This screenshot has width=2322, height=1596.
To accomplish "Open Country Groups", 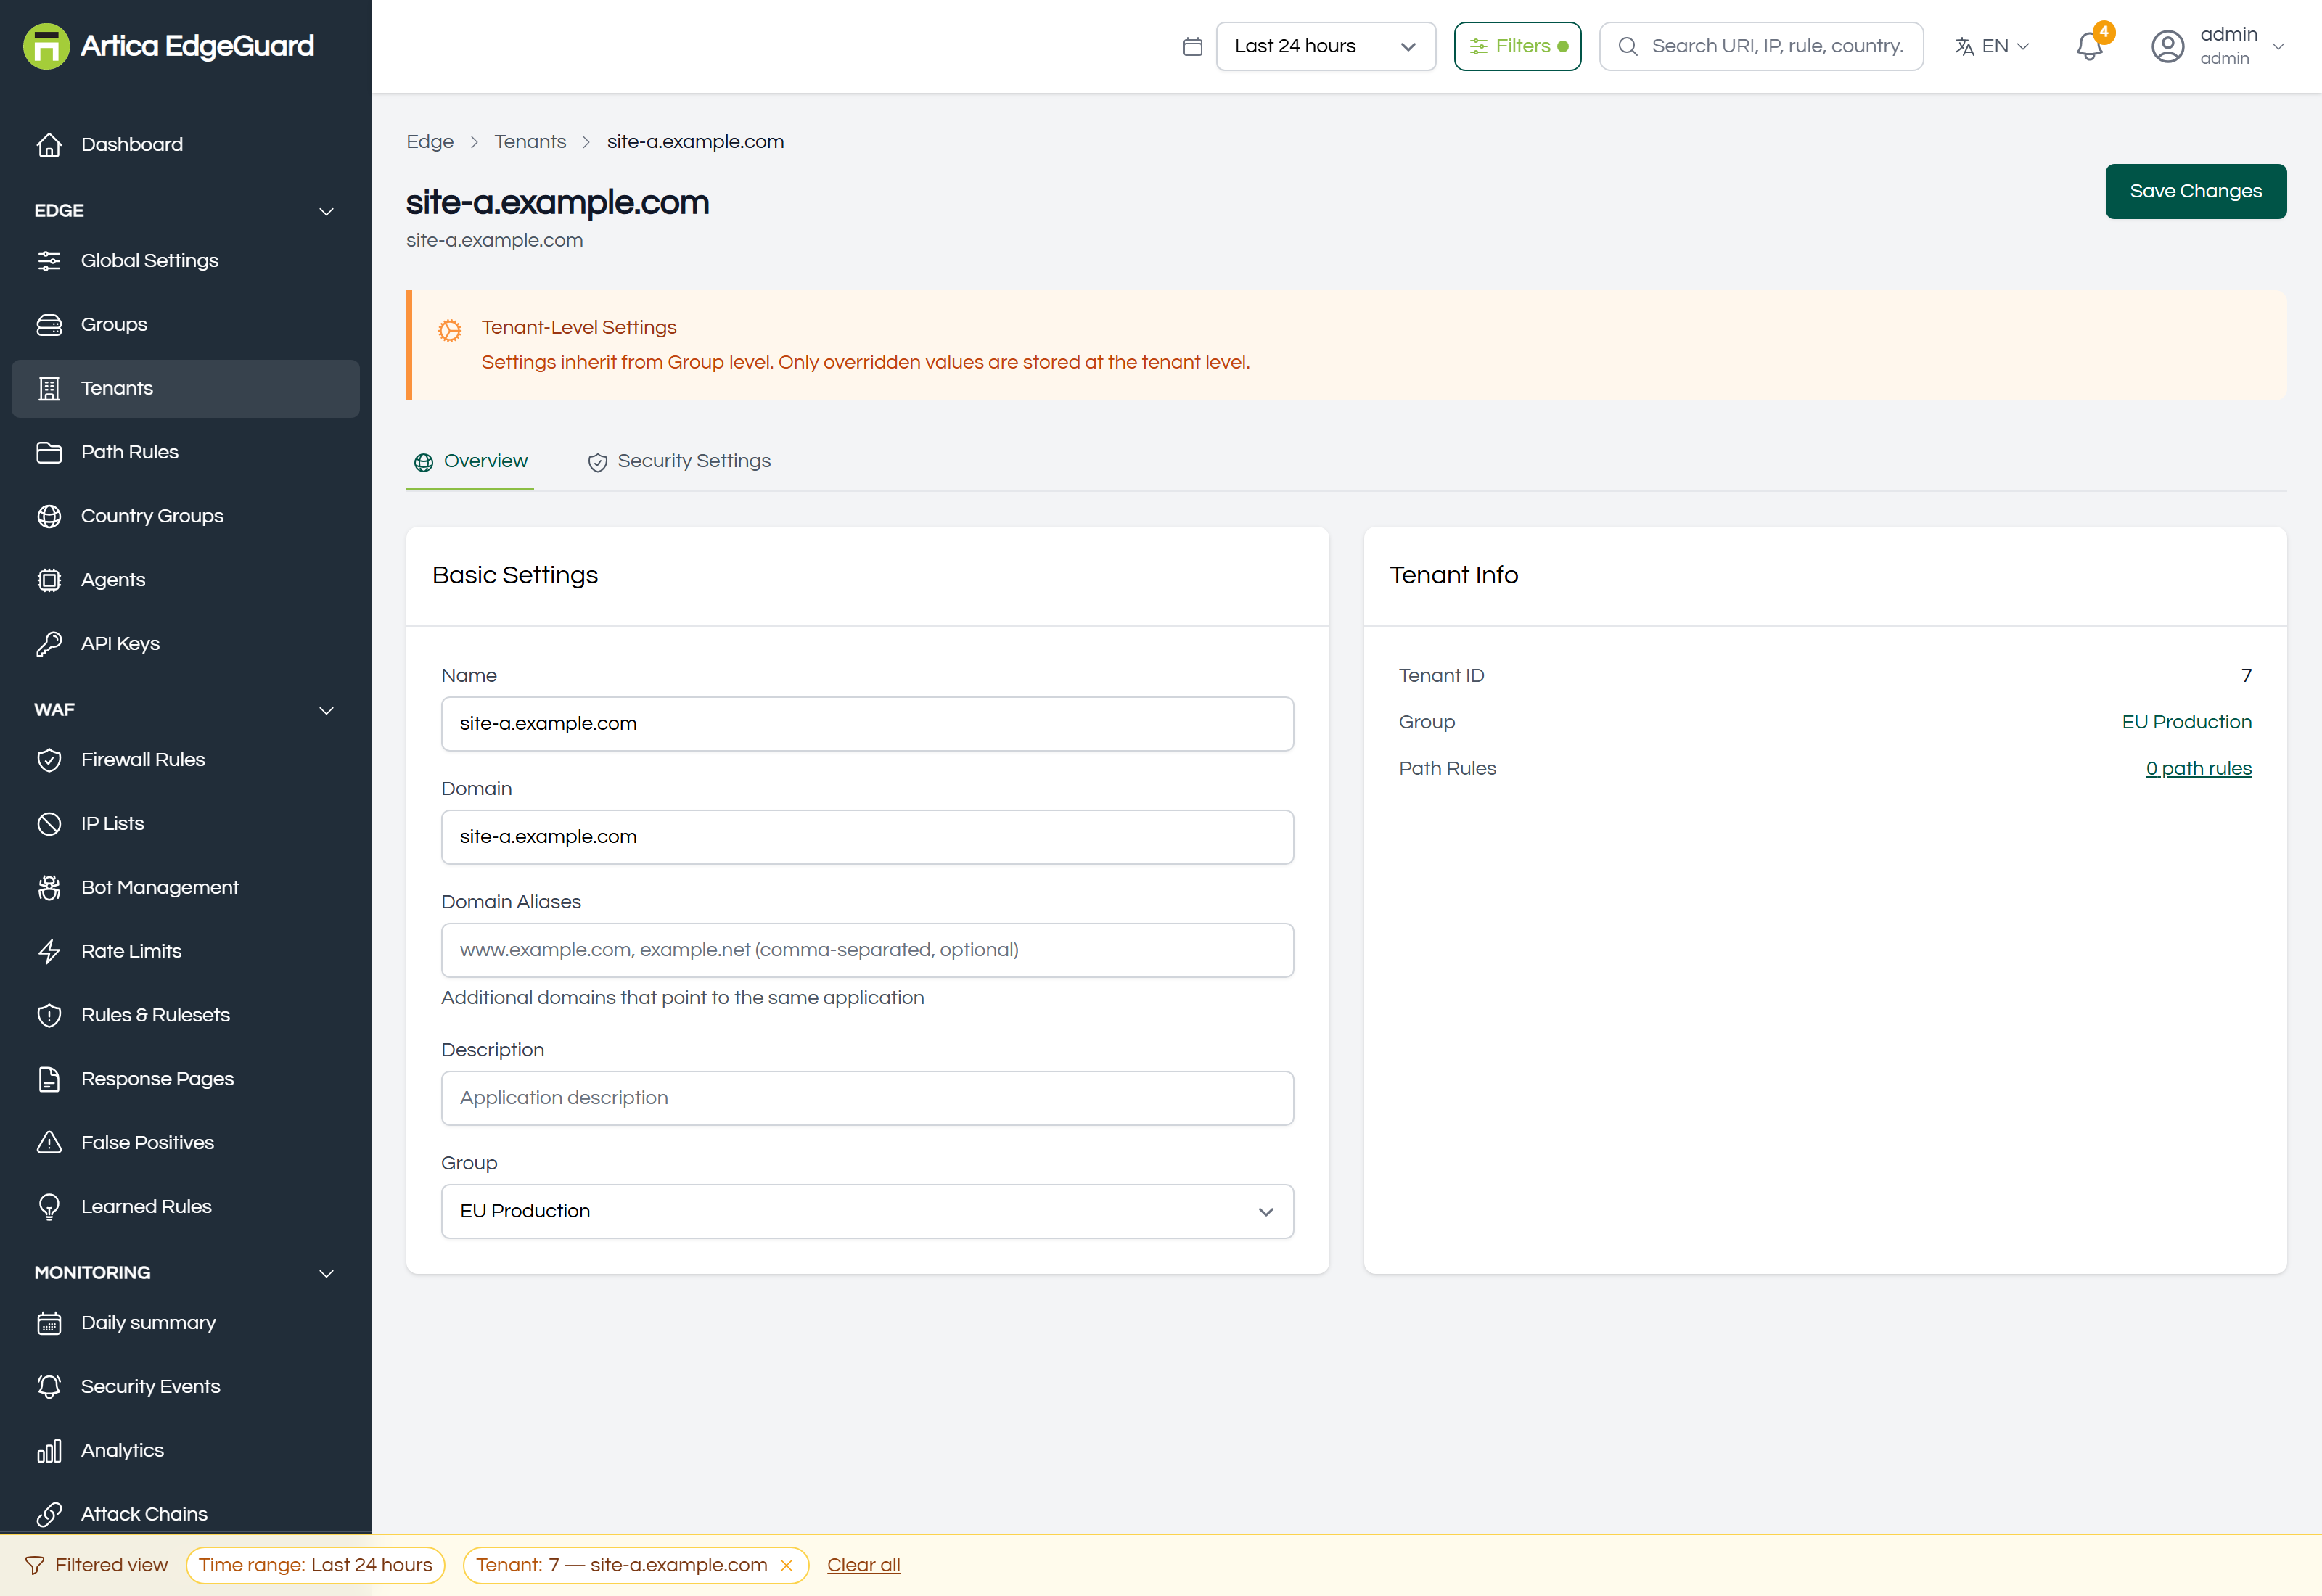I will click(x=185, y=516).
